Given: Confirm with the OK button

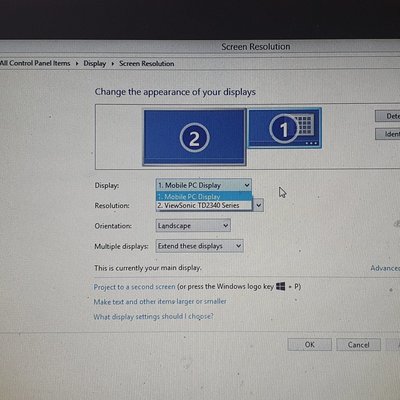Looking at the screenshot, I should pos(310,344).
